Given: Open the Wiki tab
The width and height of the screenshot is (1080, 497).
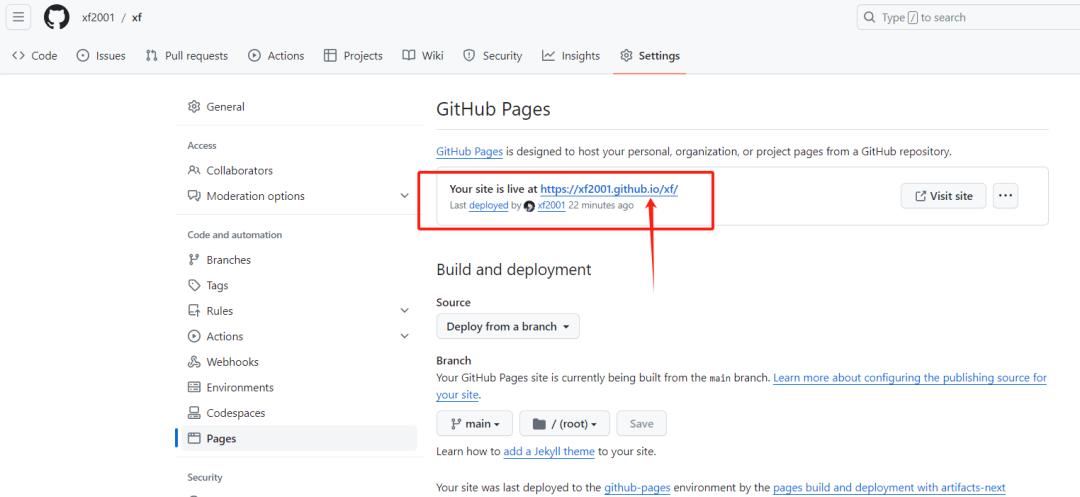Looking at the screenshot, I should pos(423,56).
